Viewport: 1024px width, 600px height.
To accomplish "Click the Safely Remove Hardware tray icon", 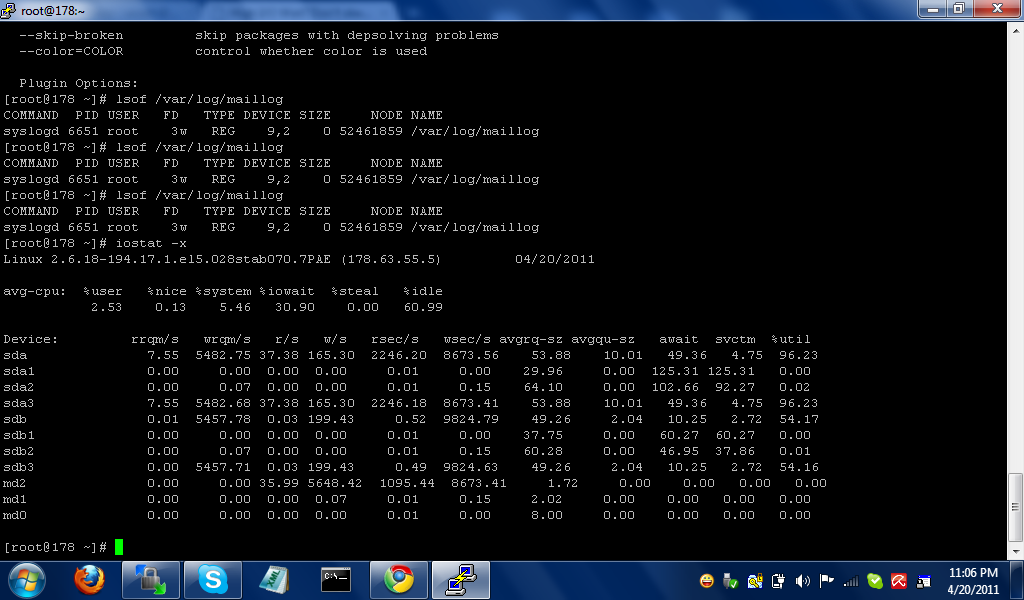I will [731, 580].
